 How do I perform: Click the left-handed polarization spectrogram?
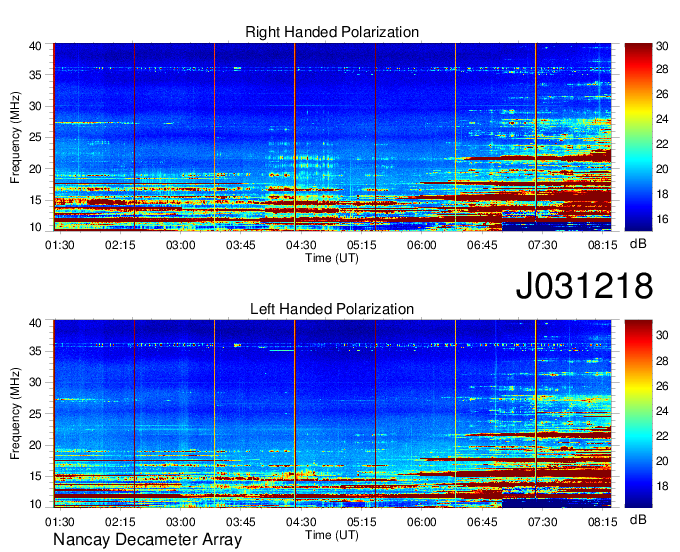(332, 414)
